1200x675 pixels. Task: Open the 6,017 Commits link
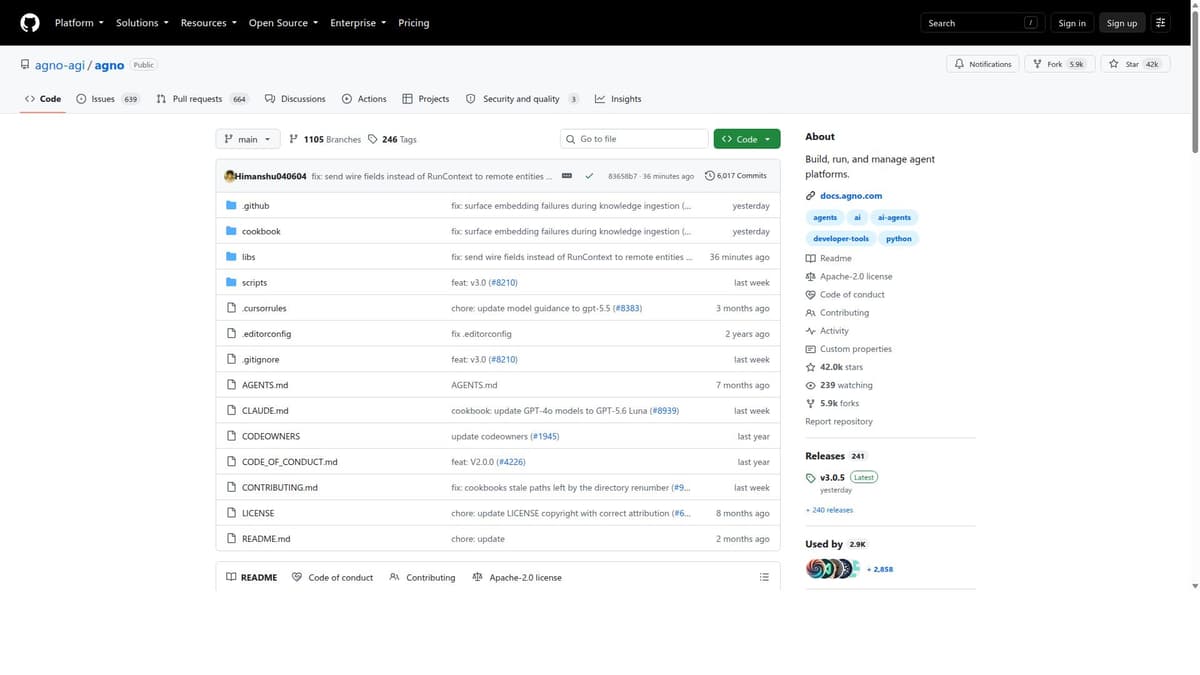736,176
